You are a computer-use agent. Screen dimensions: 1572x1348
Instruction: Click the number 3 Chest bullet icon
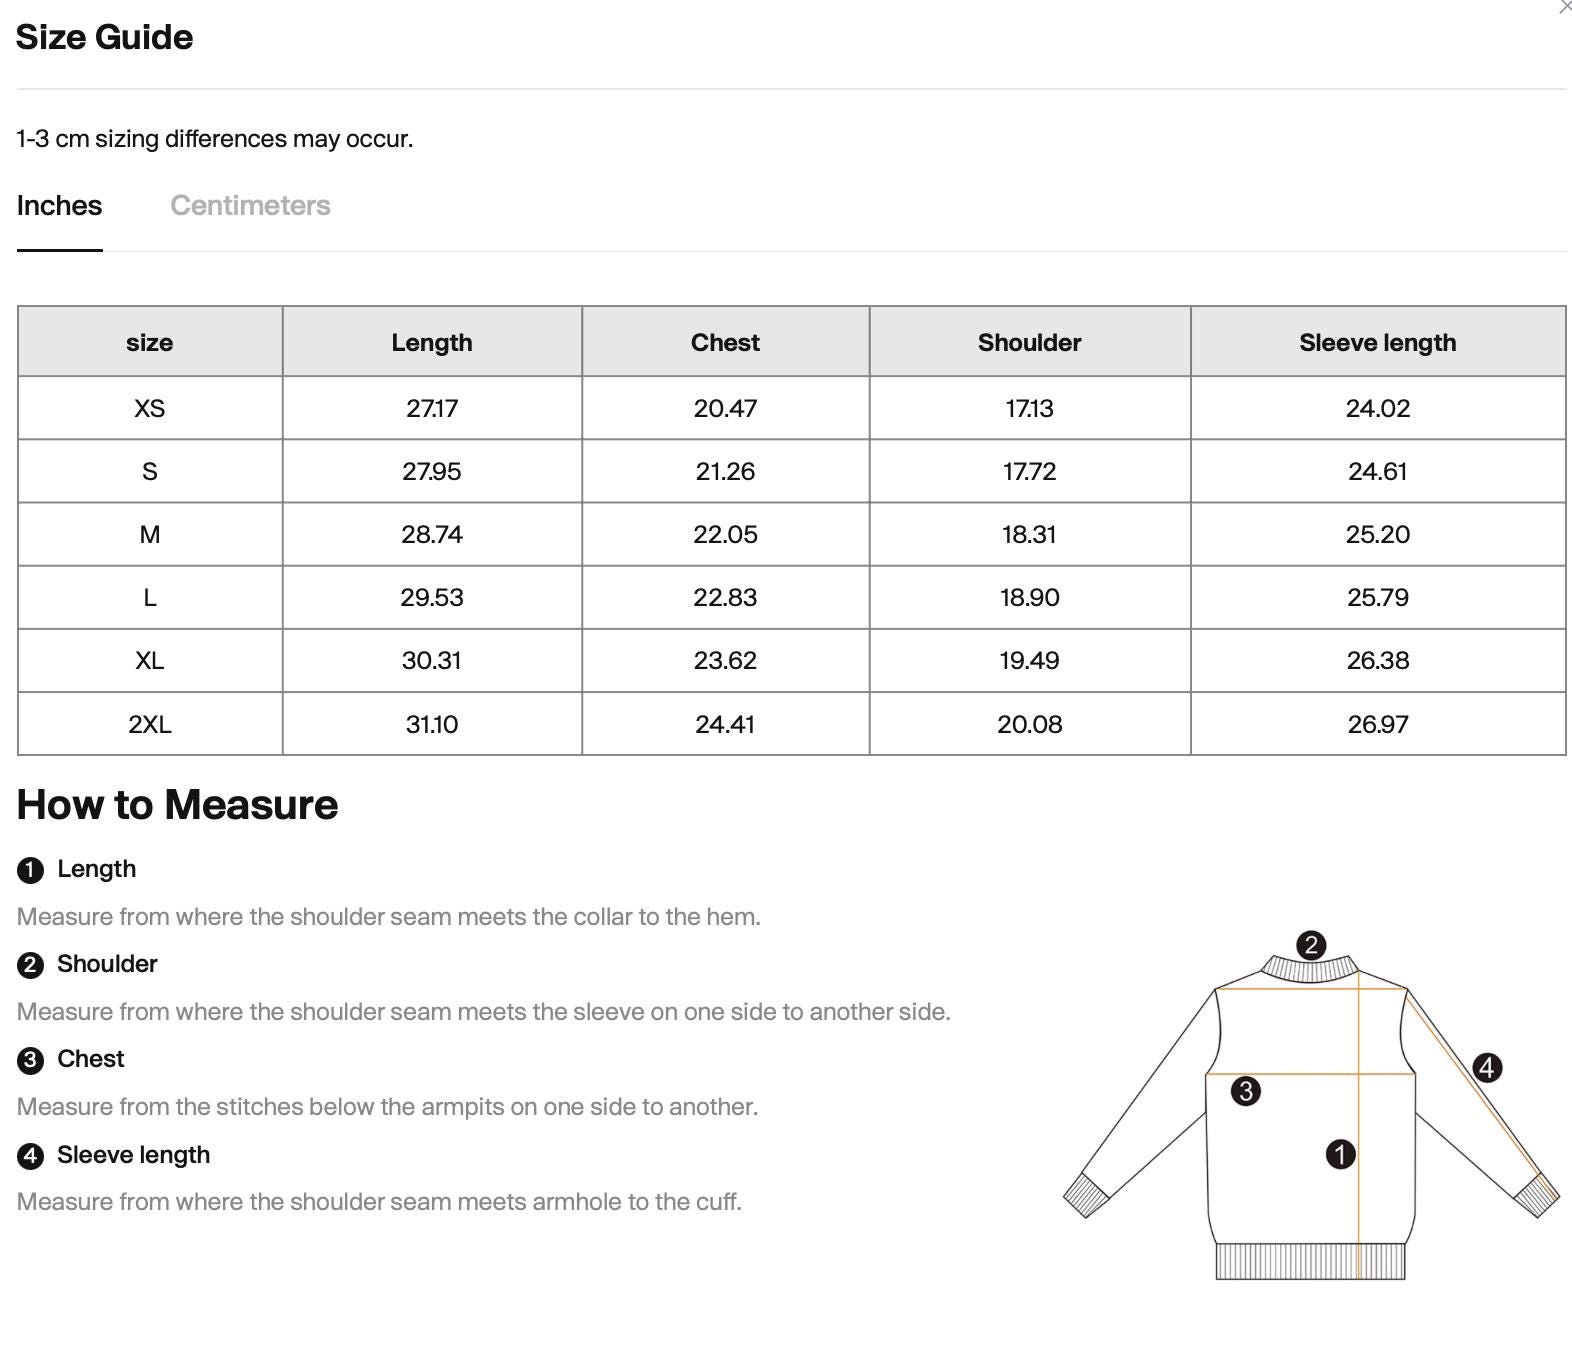[x=31, y=1060]
